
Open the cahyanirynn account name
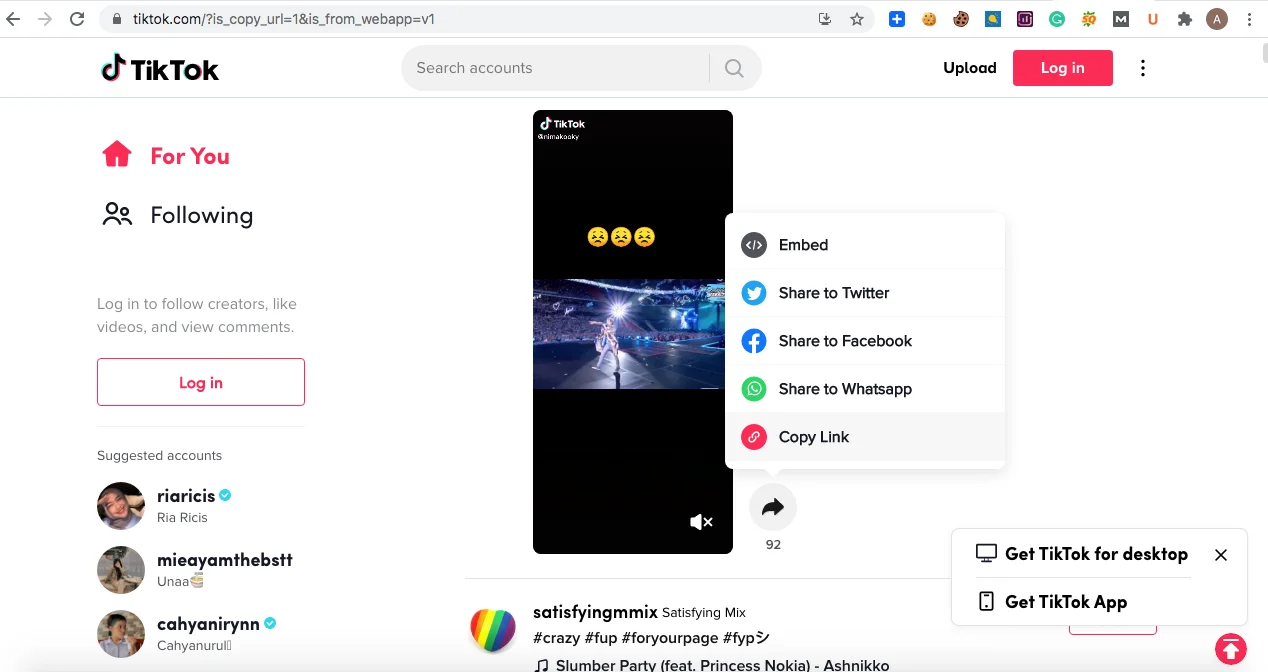click(208, 624)
